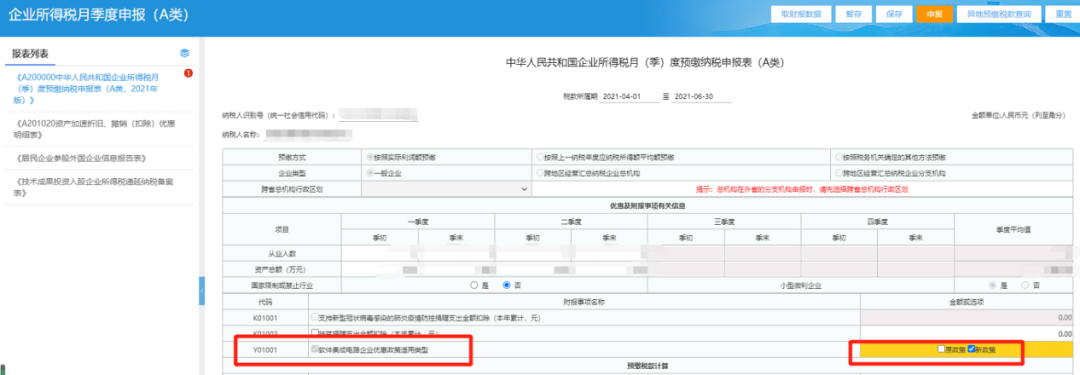Click the red 提示 notice about 跨省总机构
The image size is (1080, 375).
coord(802,189)
